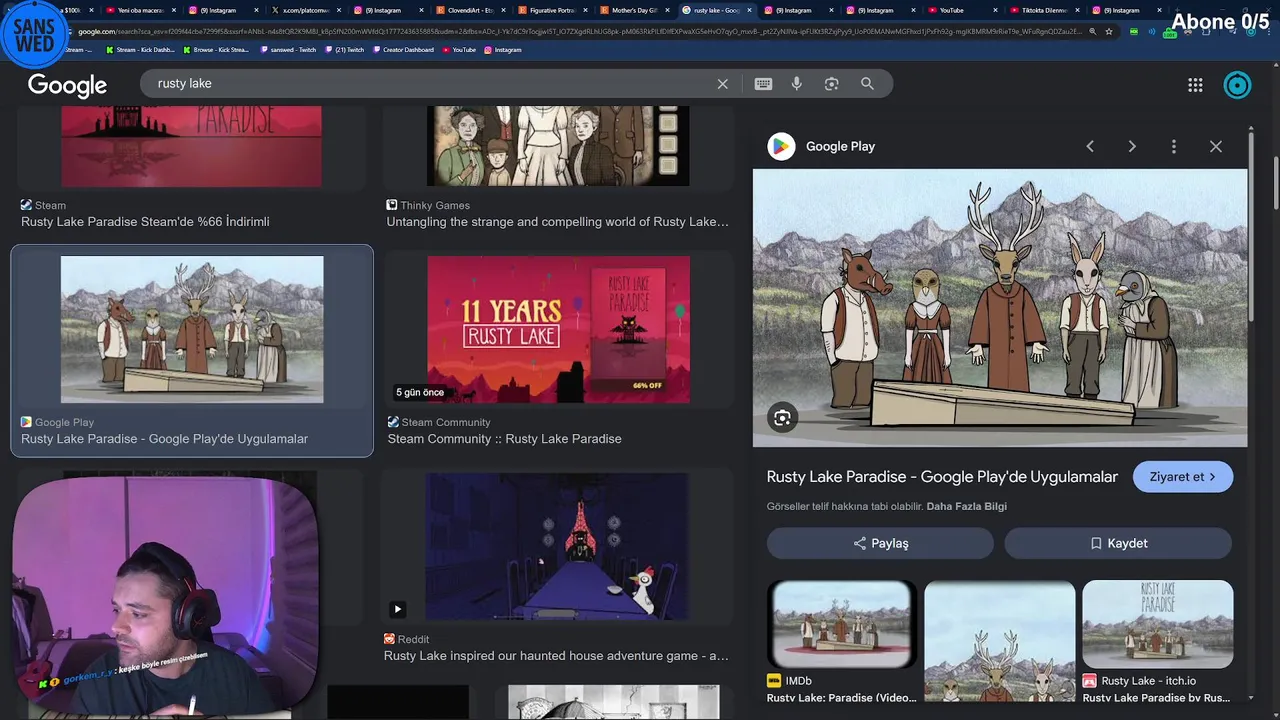Open Rusty Lake Paradise Google Play title link
The height and width of the screenshot is (720, 1280).
pyautogui.click(x=942, y=477)
